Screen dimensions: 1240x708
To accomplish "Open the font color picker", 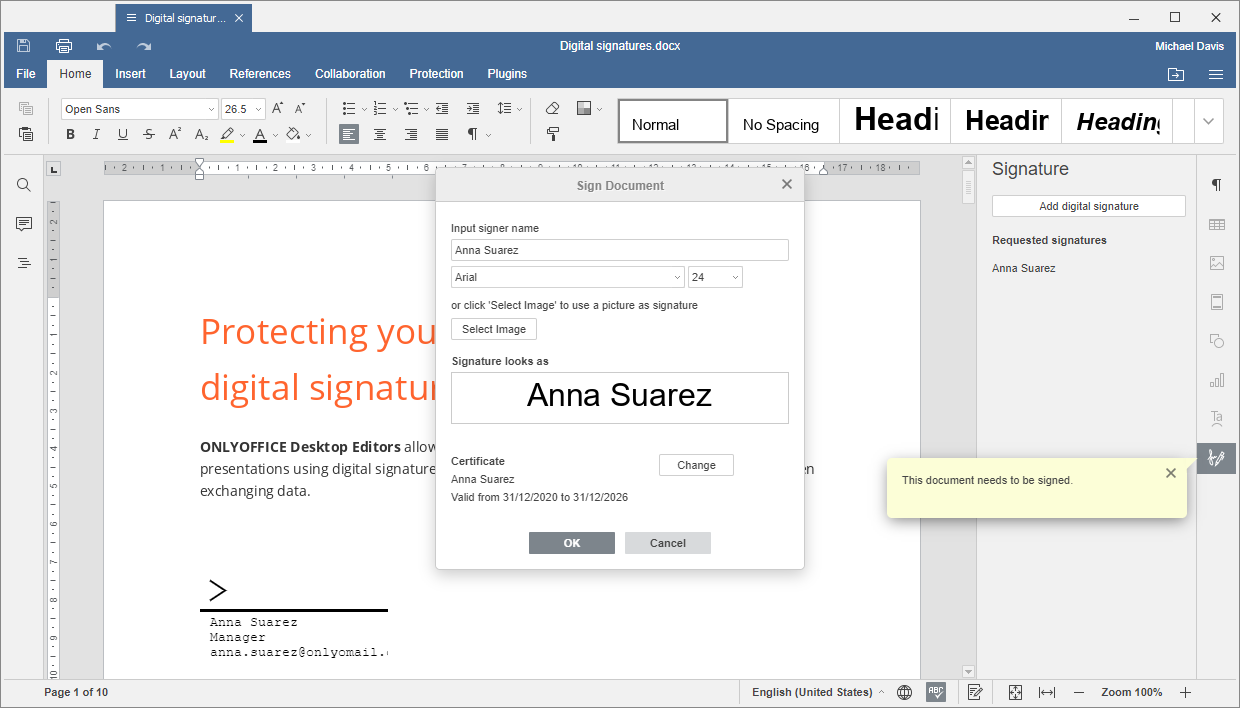I will pyautogui.click(x=276, y=134).
